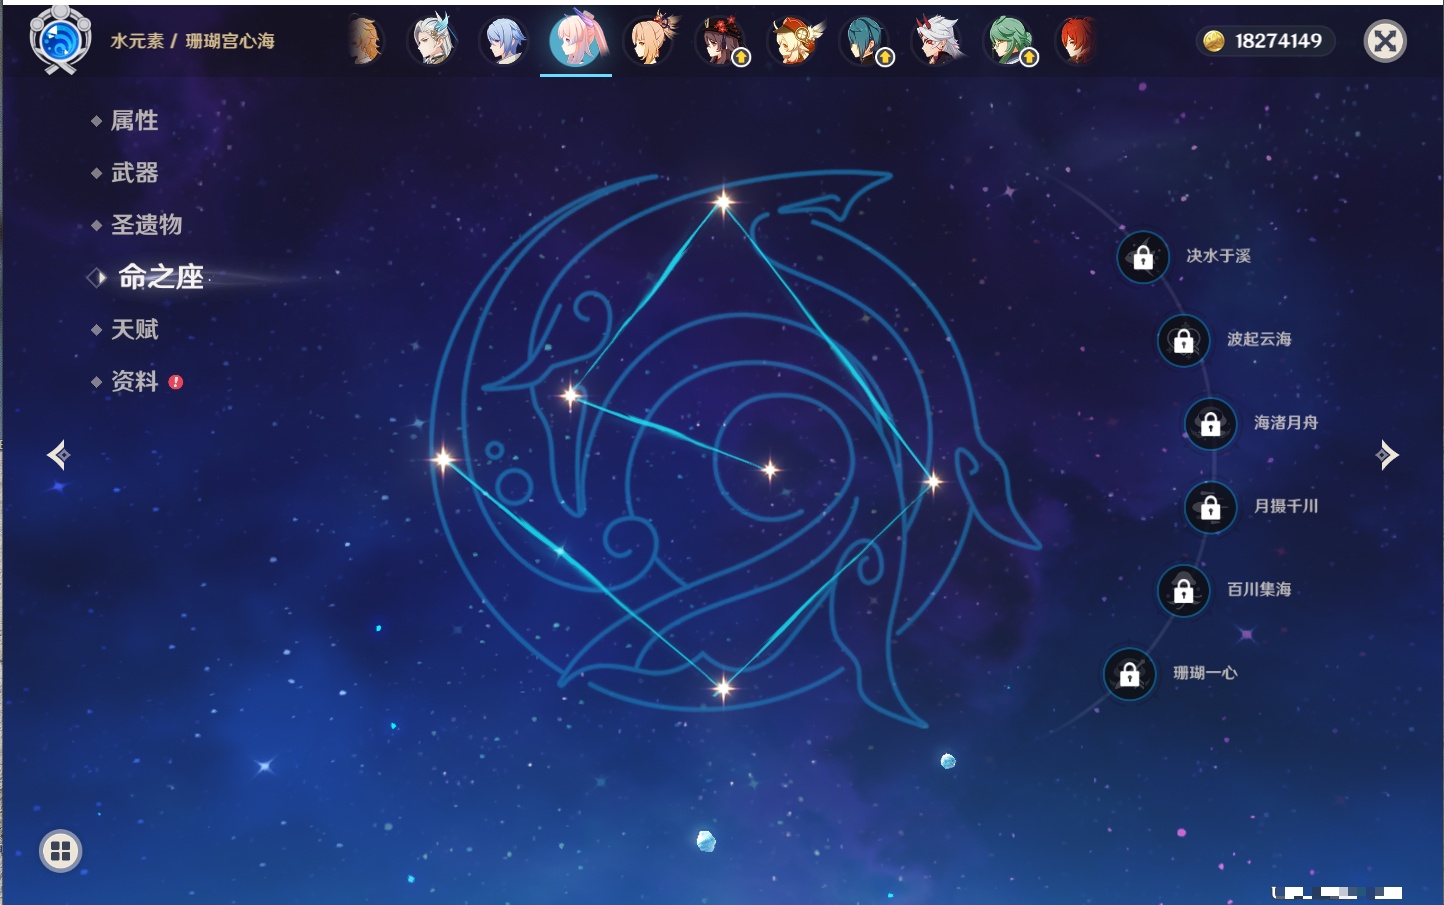Click the Mora coin balance 18274149
The image size is (1444, 905).
(x=1265, y=41)
